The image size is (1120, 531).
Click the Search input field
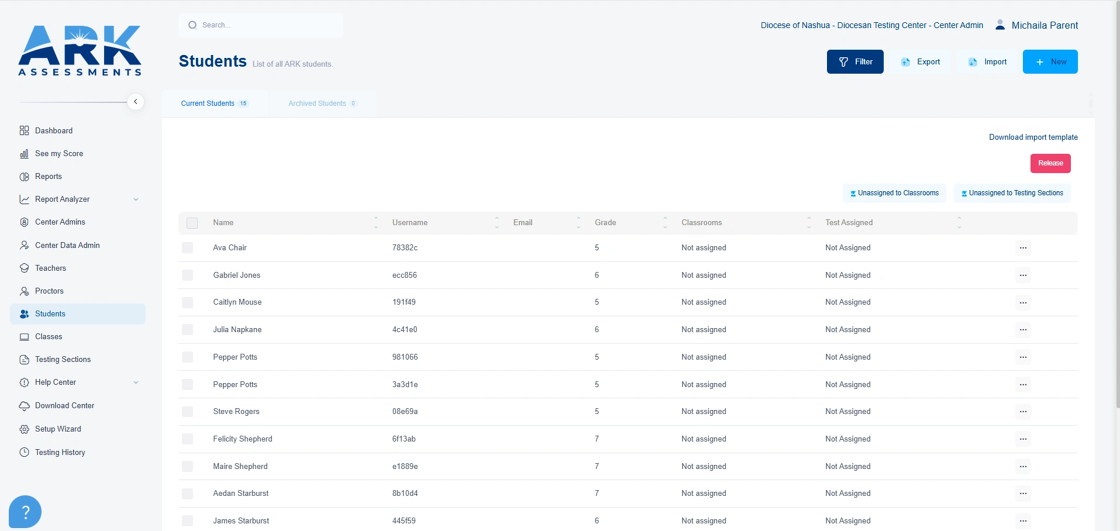(x=261, y=25)
